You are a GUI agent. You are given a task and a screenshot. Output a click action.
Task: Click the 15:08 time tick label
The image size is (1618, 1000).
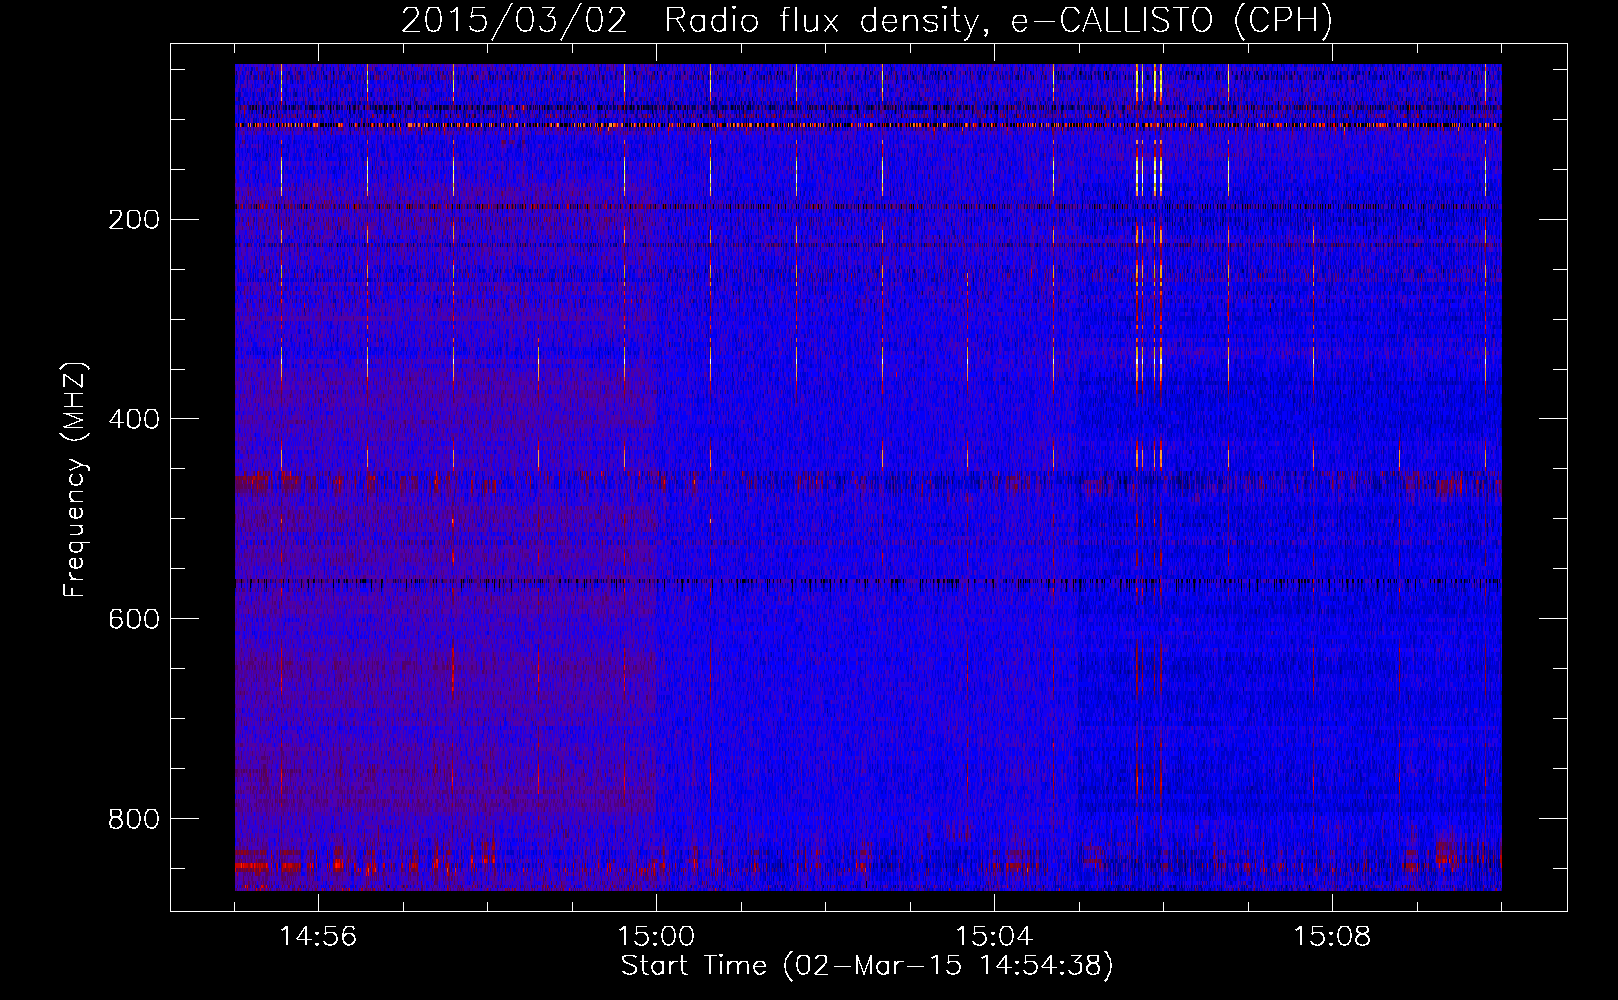(1332, 937)
